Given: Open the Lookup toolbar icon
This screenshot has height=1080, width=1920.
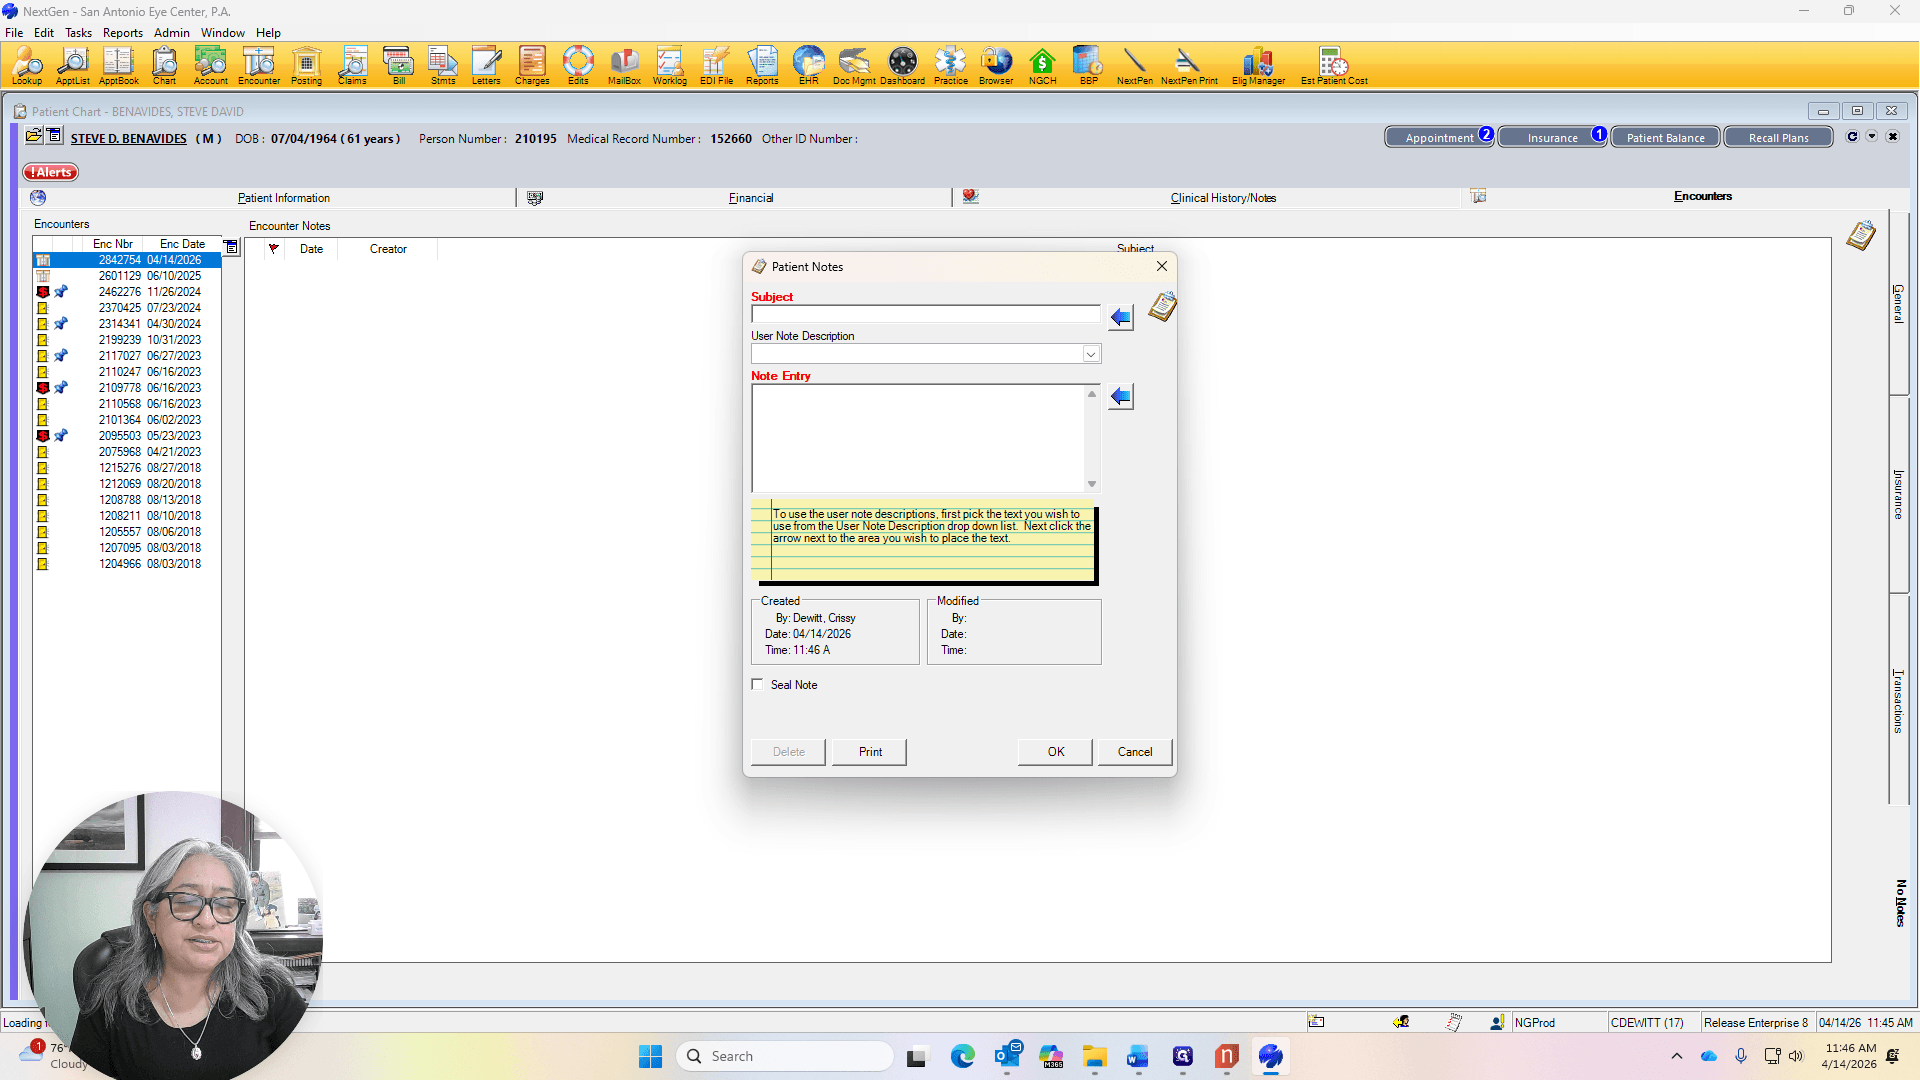Looking at the screenshot, I should pos(27,66).
